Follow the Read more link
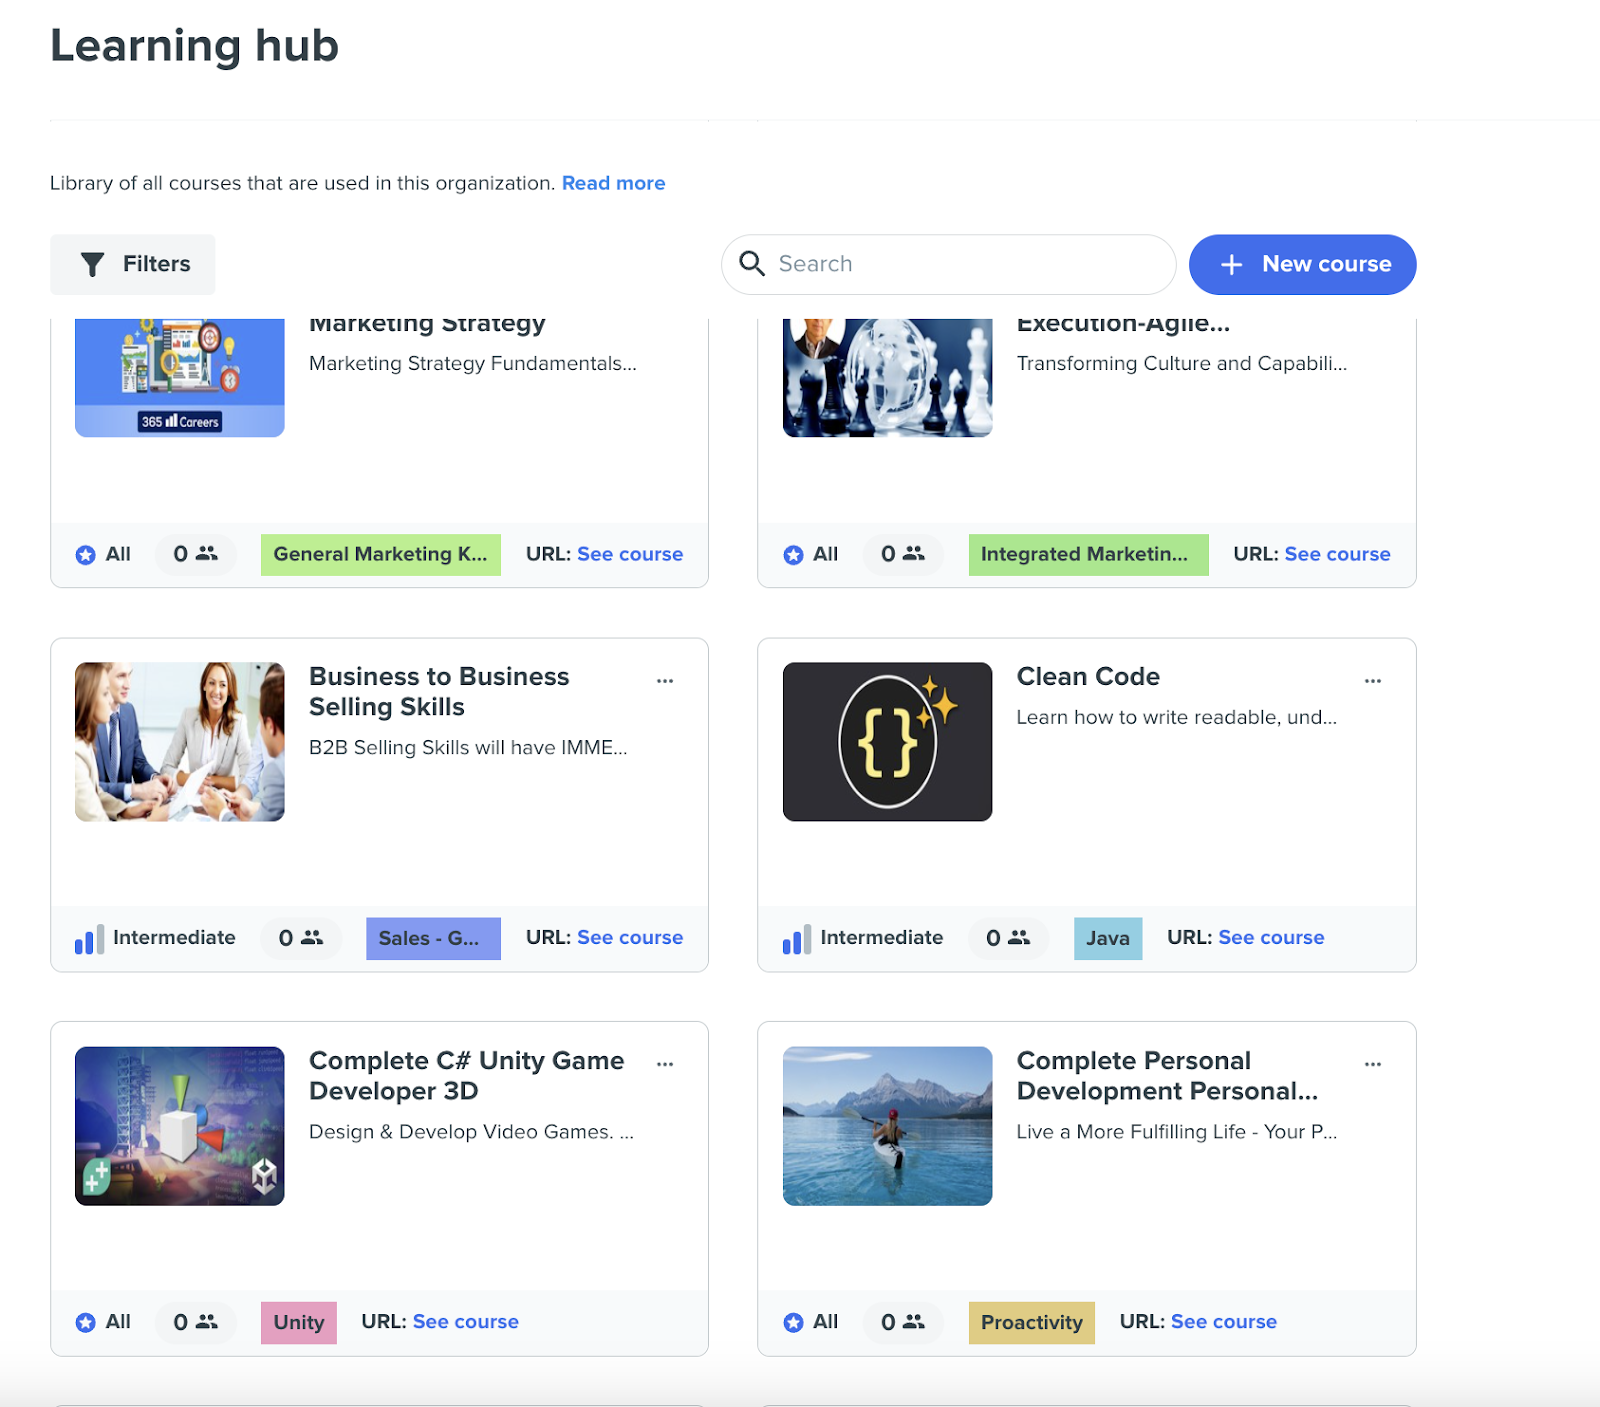The image size is (1600, 1407). coord(613,183)
